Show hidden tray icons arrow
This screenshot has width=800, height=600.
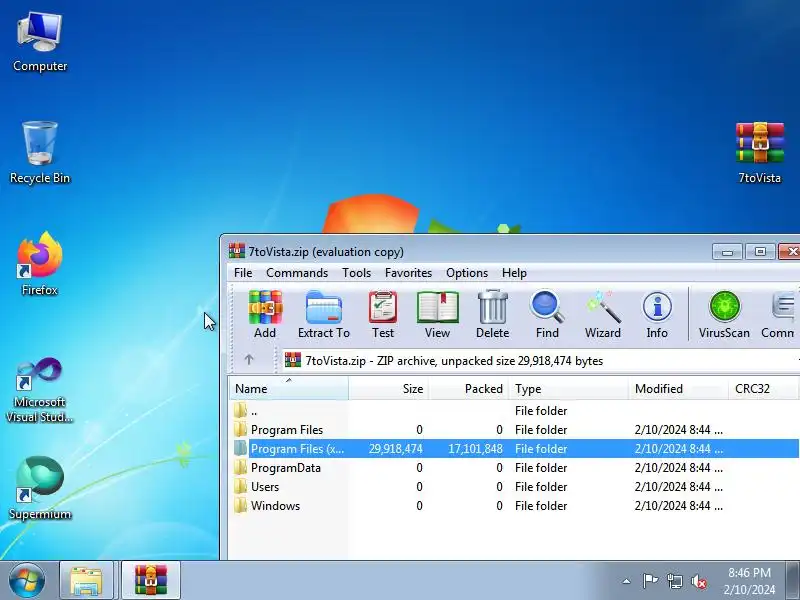pyautogui.click(x=627, y=581)
